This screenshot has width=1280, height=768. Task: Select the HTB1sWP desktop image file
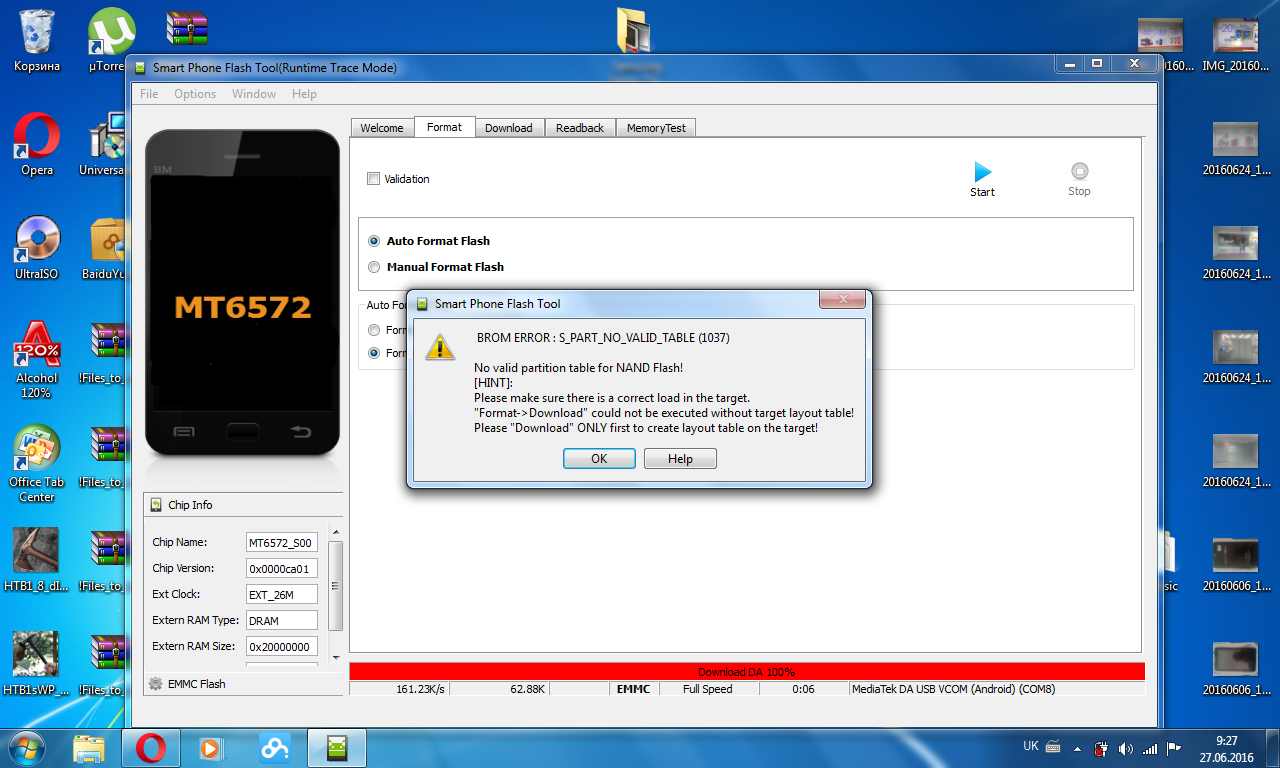(x=36, y=664)
